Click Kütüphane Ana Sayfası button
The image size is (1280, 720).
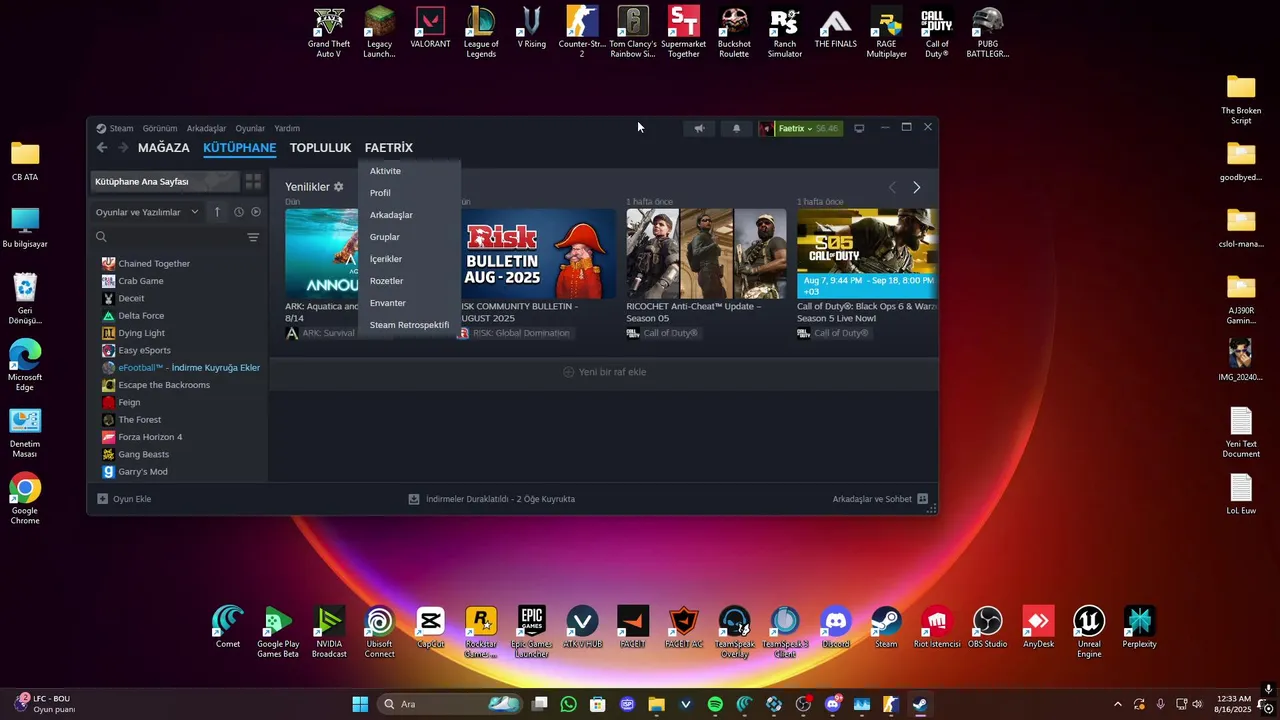click(166, 182)
